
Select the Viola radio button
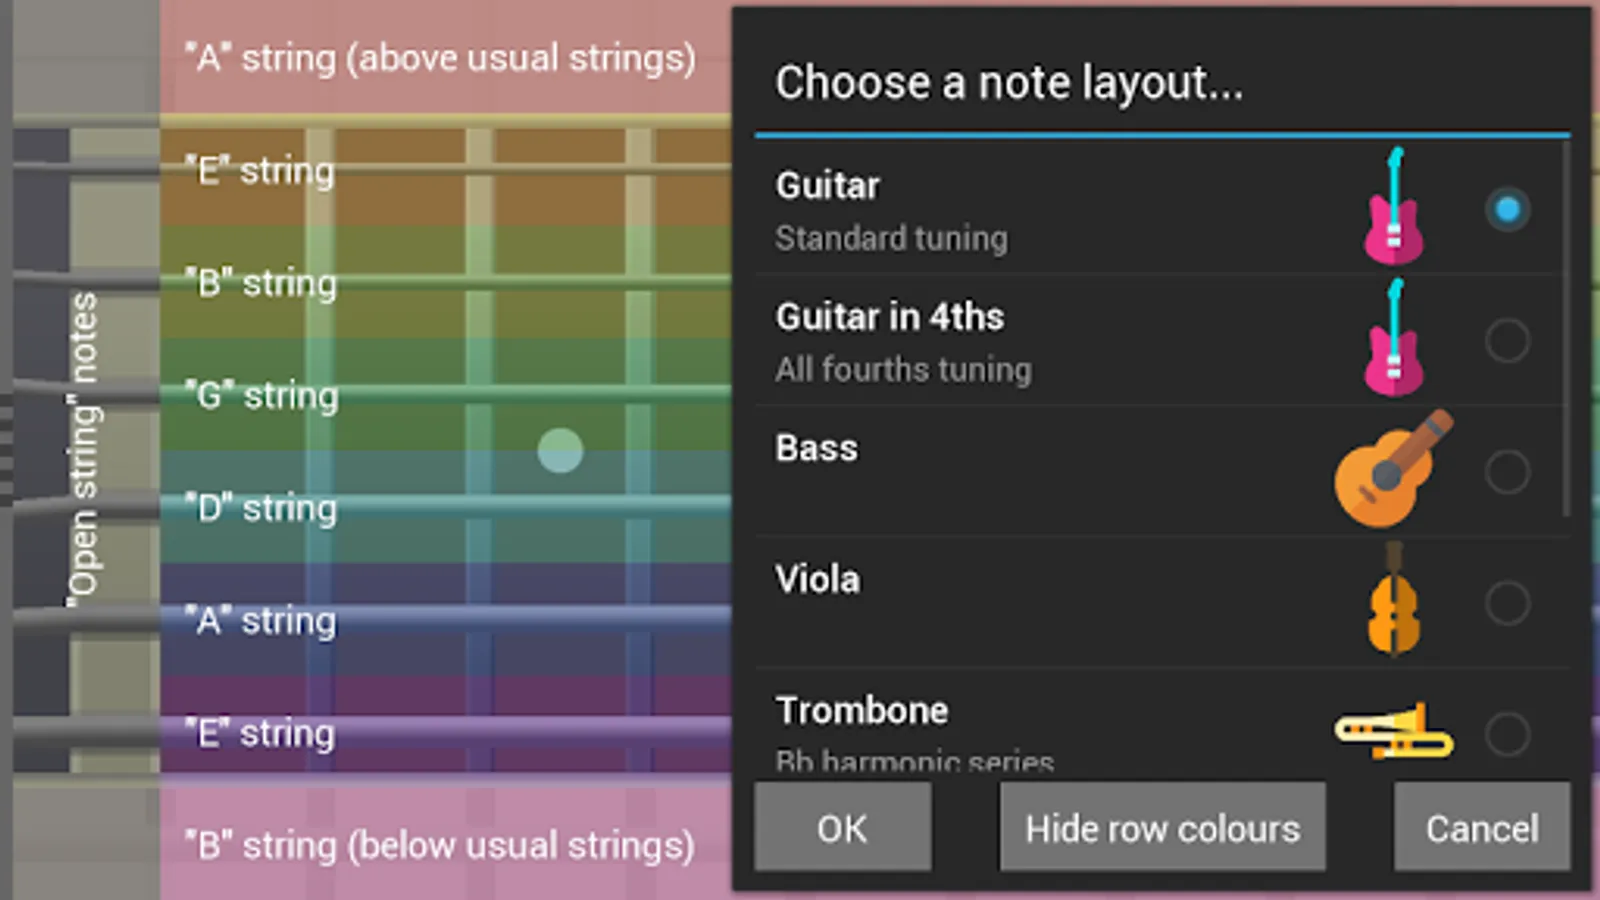(1507, 602)
